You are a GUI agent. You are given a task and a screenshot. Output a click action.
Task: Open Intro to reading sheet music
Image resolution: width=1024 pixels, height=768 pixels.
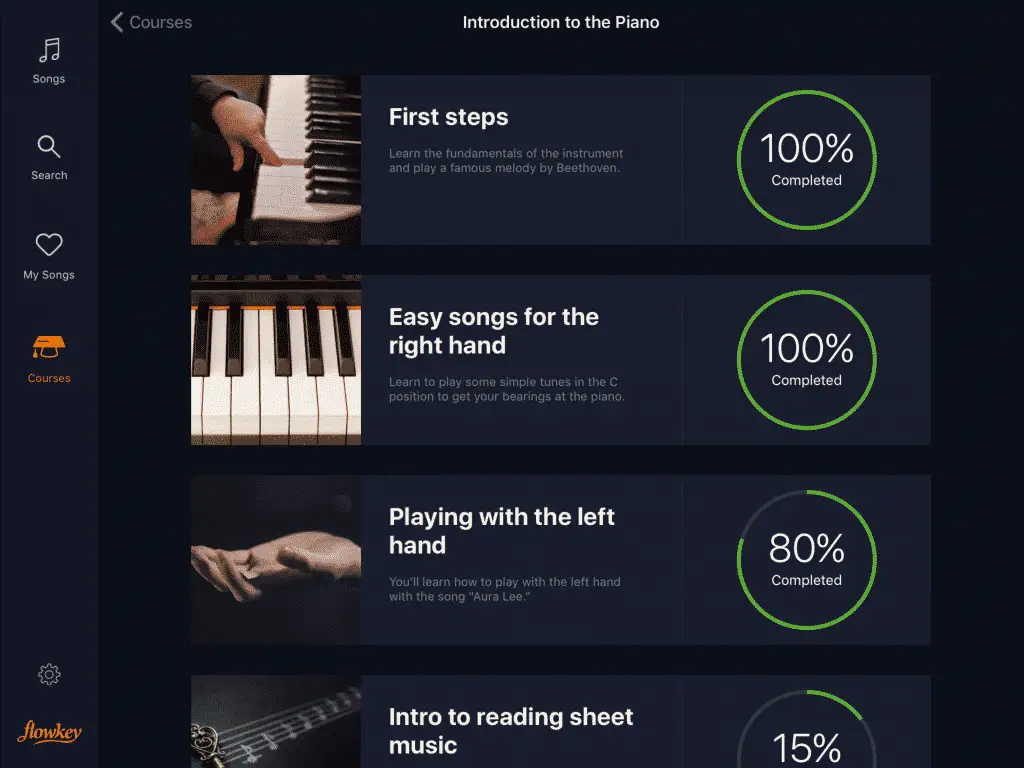tap(511, 731)
